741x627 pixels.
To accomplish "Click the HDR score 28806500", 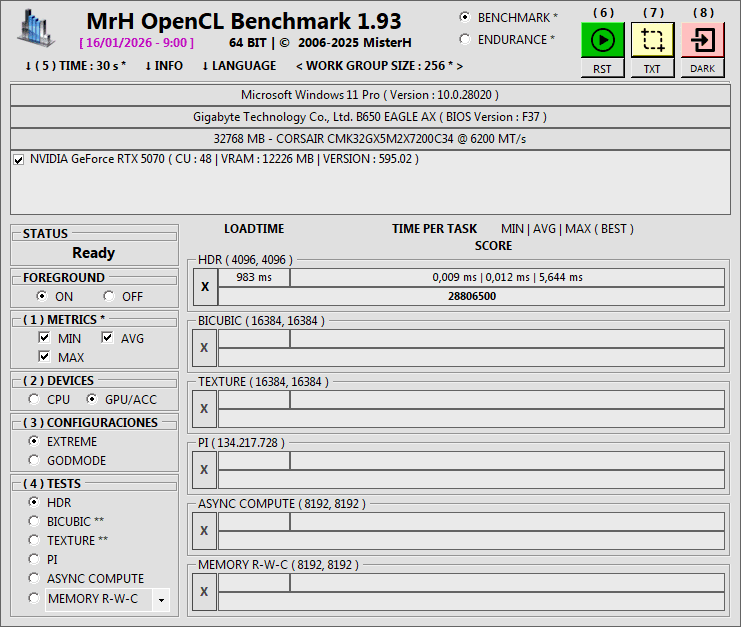I will pos(472,296).
